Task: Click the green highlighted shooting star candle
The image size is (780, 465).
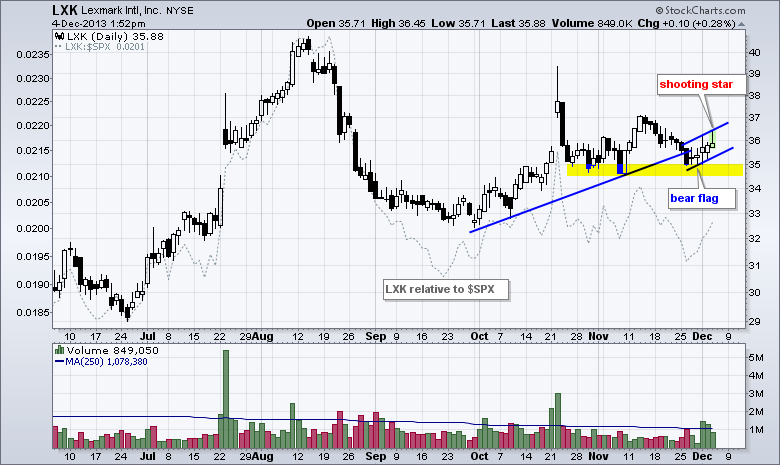Action: 712,139
